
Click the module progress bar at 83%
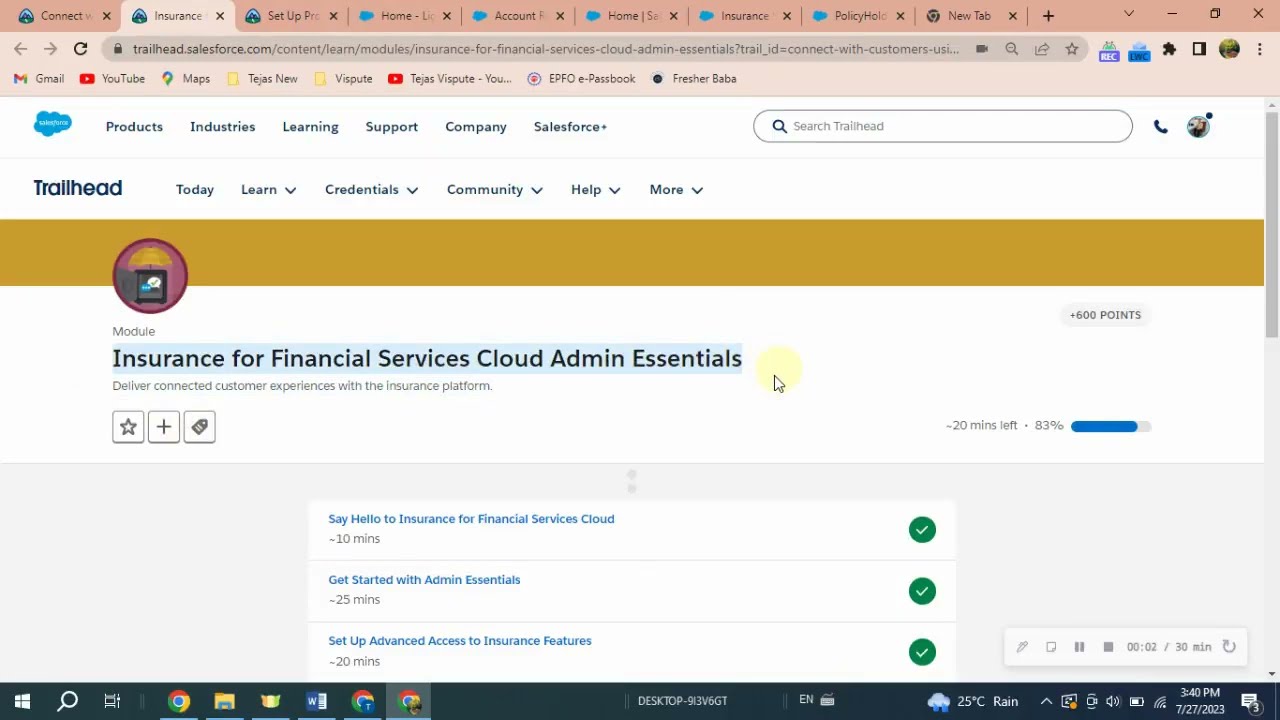(1110, 426)
